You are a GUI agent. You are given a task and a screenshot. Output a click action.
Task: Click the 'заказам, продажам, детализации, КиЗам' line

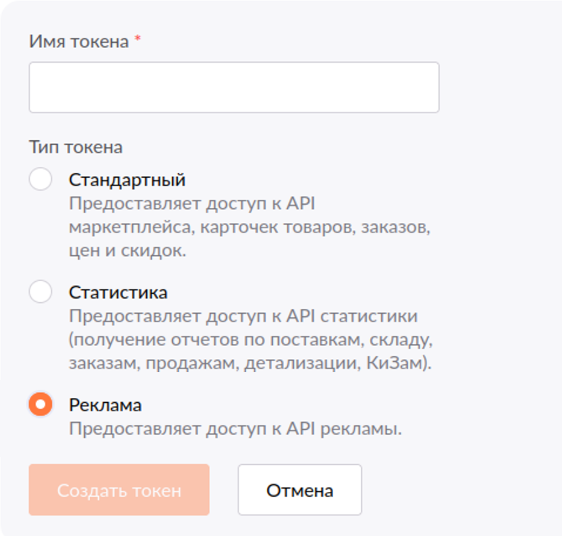250,363
